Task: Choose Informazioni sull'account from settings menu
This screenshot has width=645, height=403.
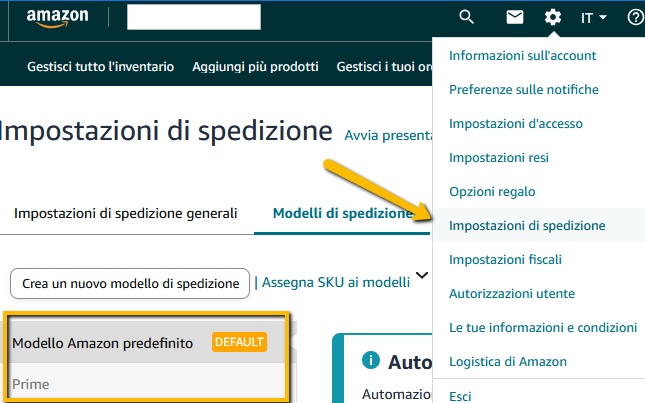Action: pyautogui.click(x=522, y=56)
